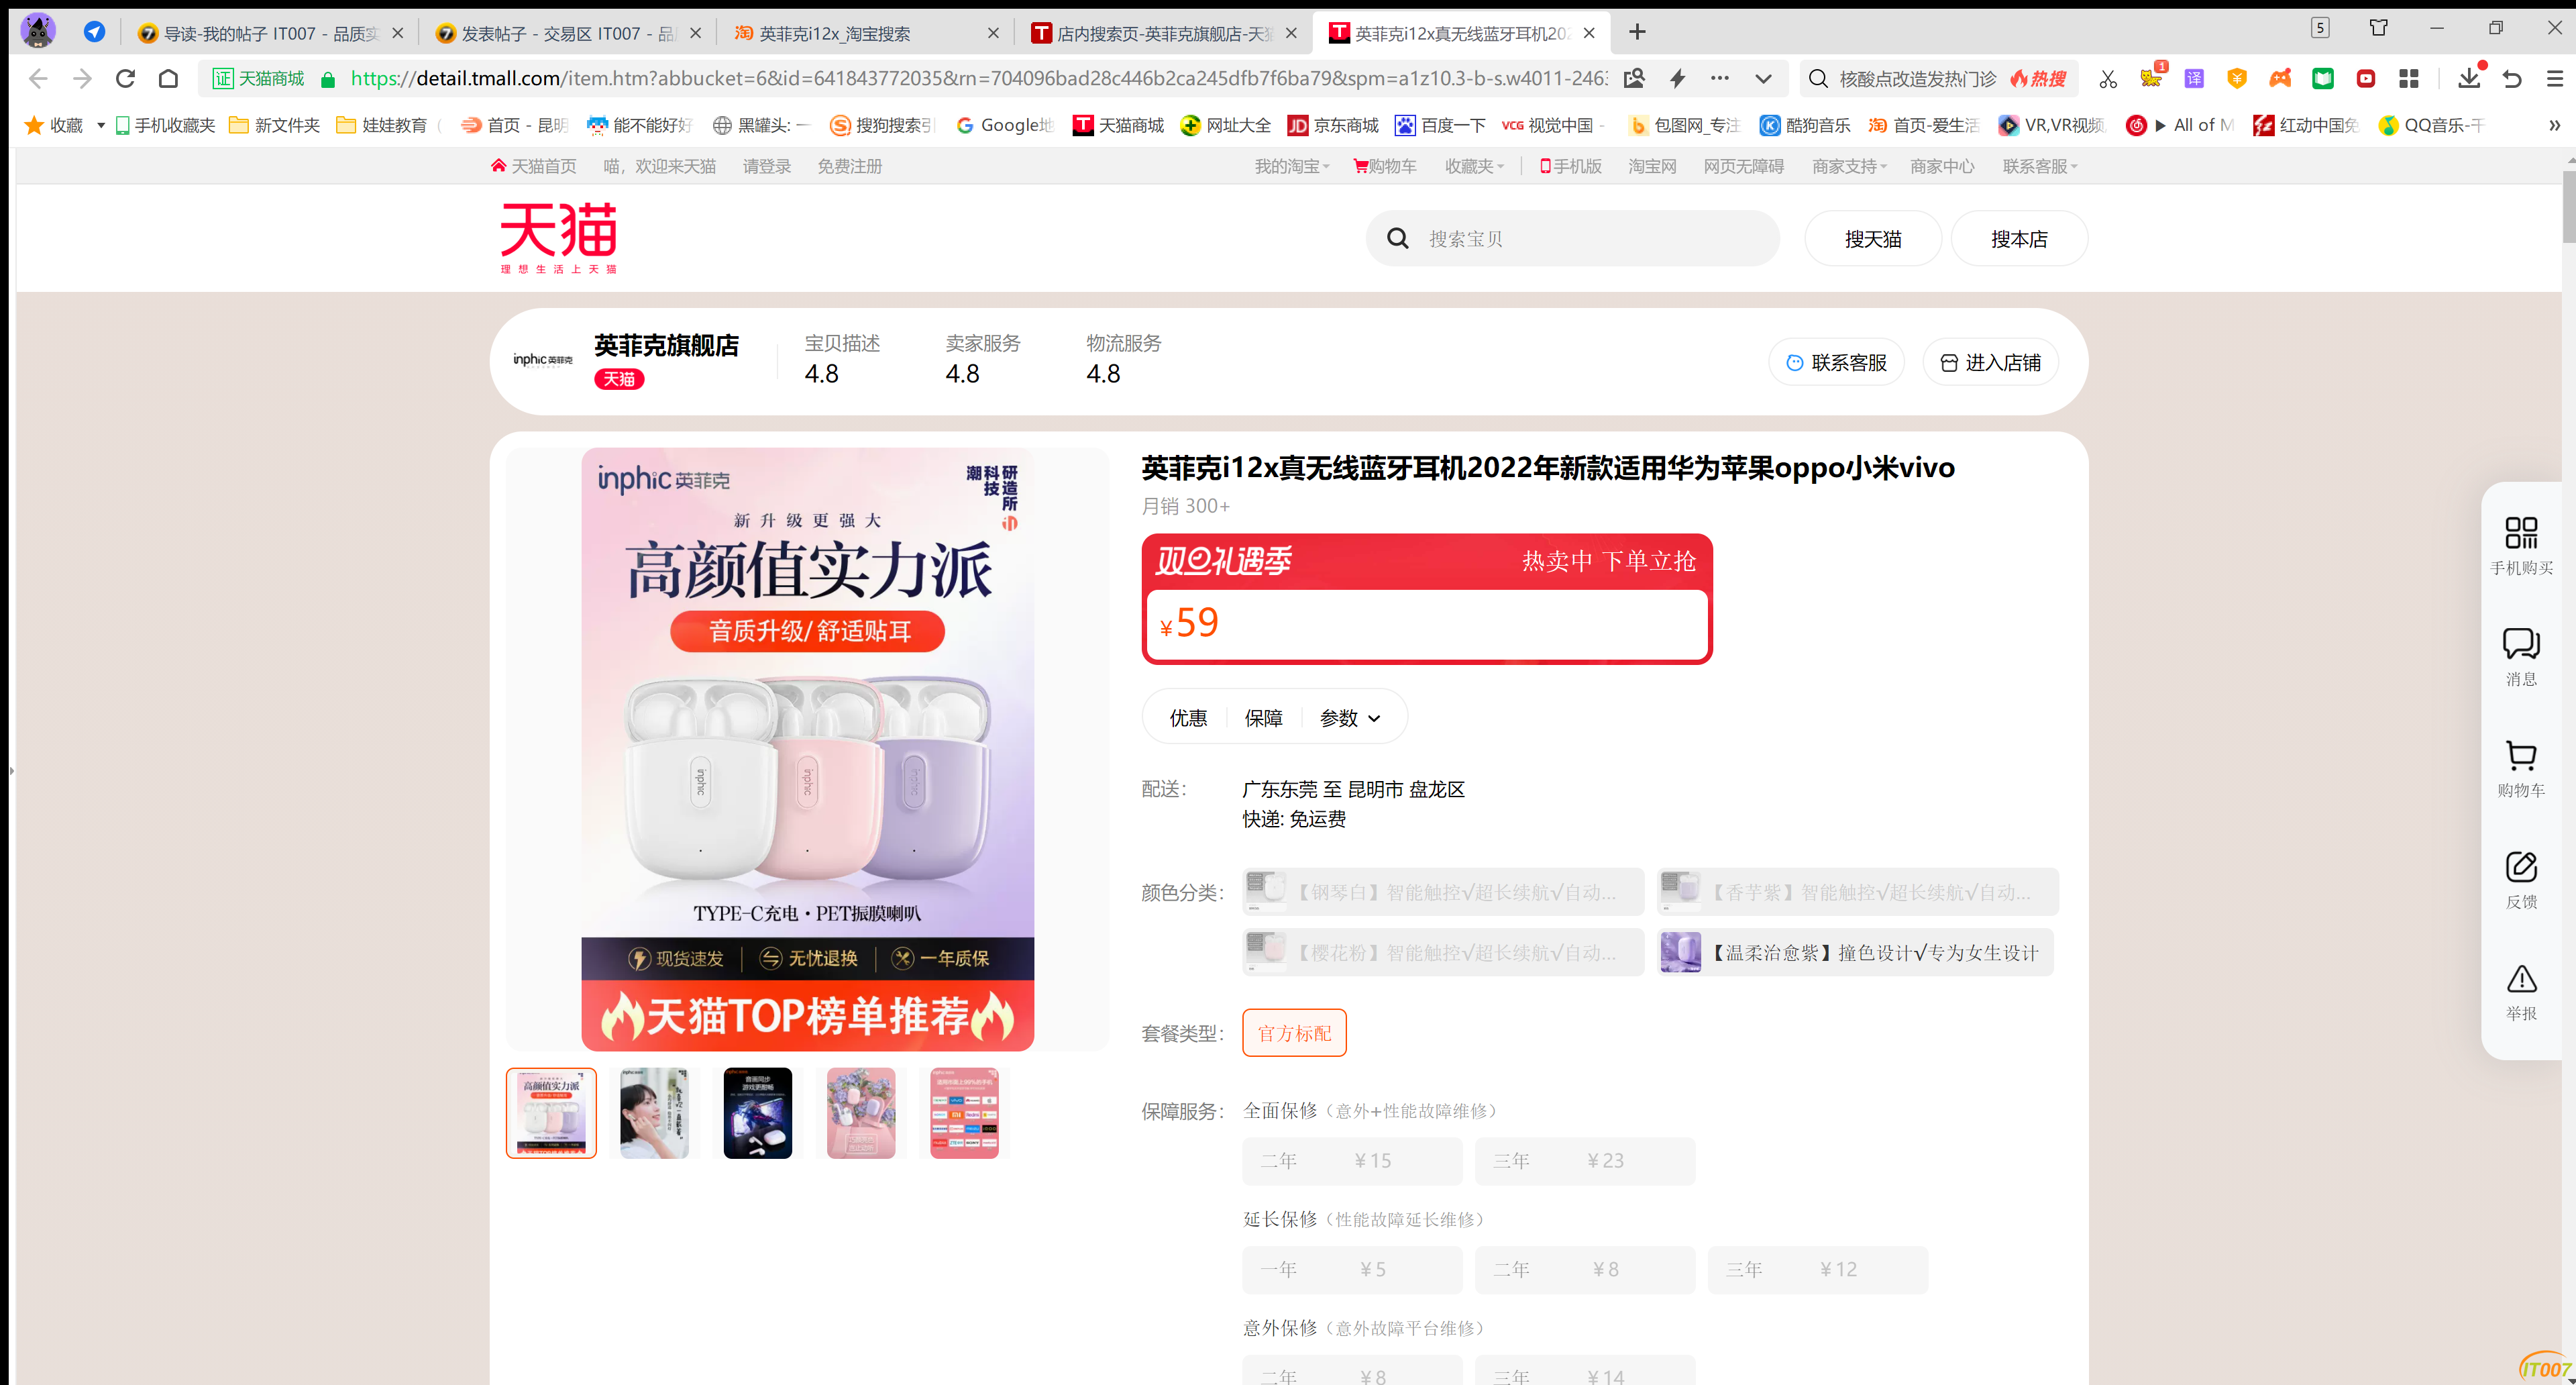This screenshot has height=1385, width=2576.
Task: Go to the browser home page icon
Action: click(168, 78)
